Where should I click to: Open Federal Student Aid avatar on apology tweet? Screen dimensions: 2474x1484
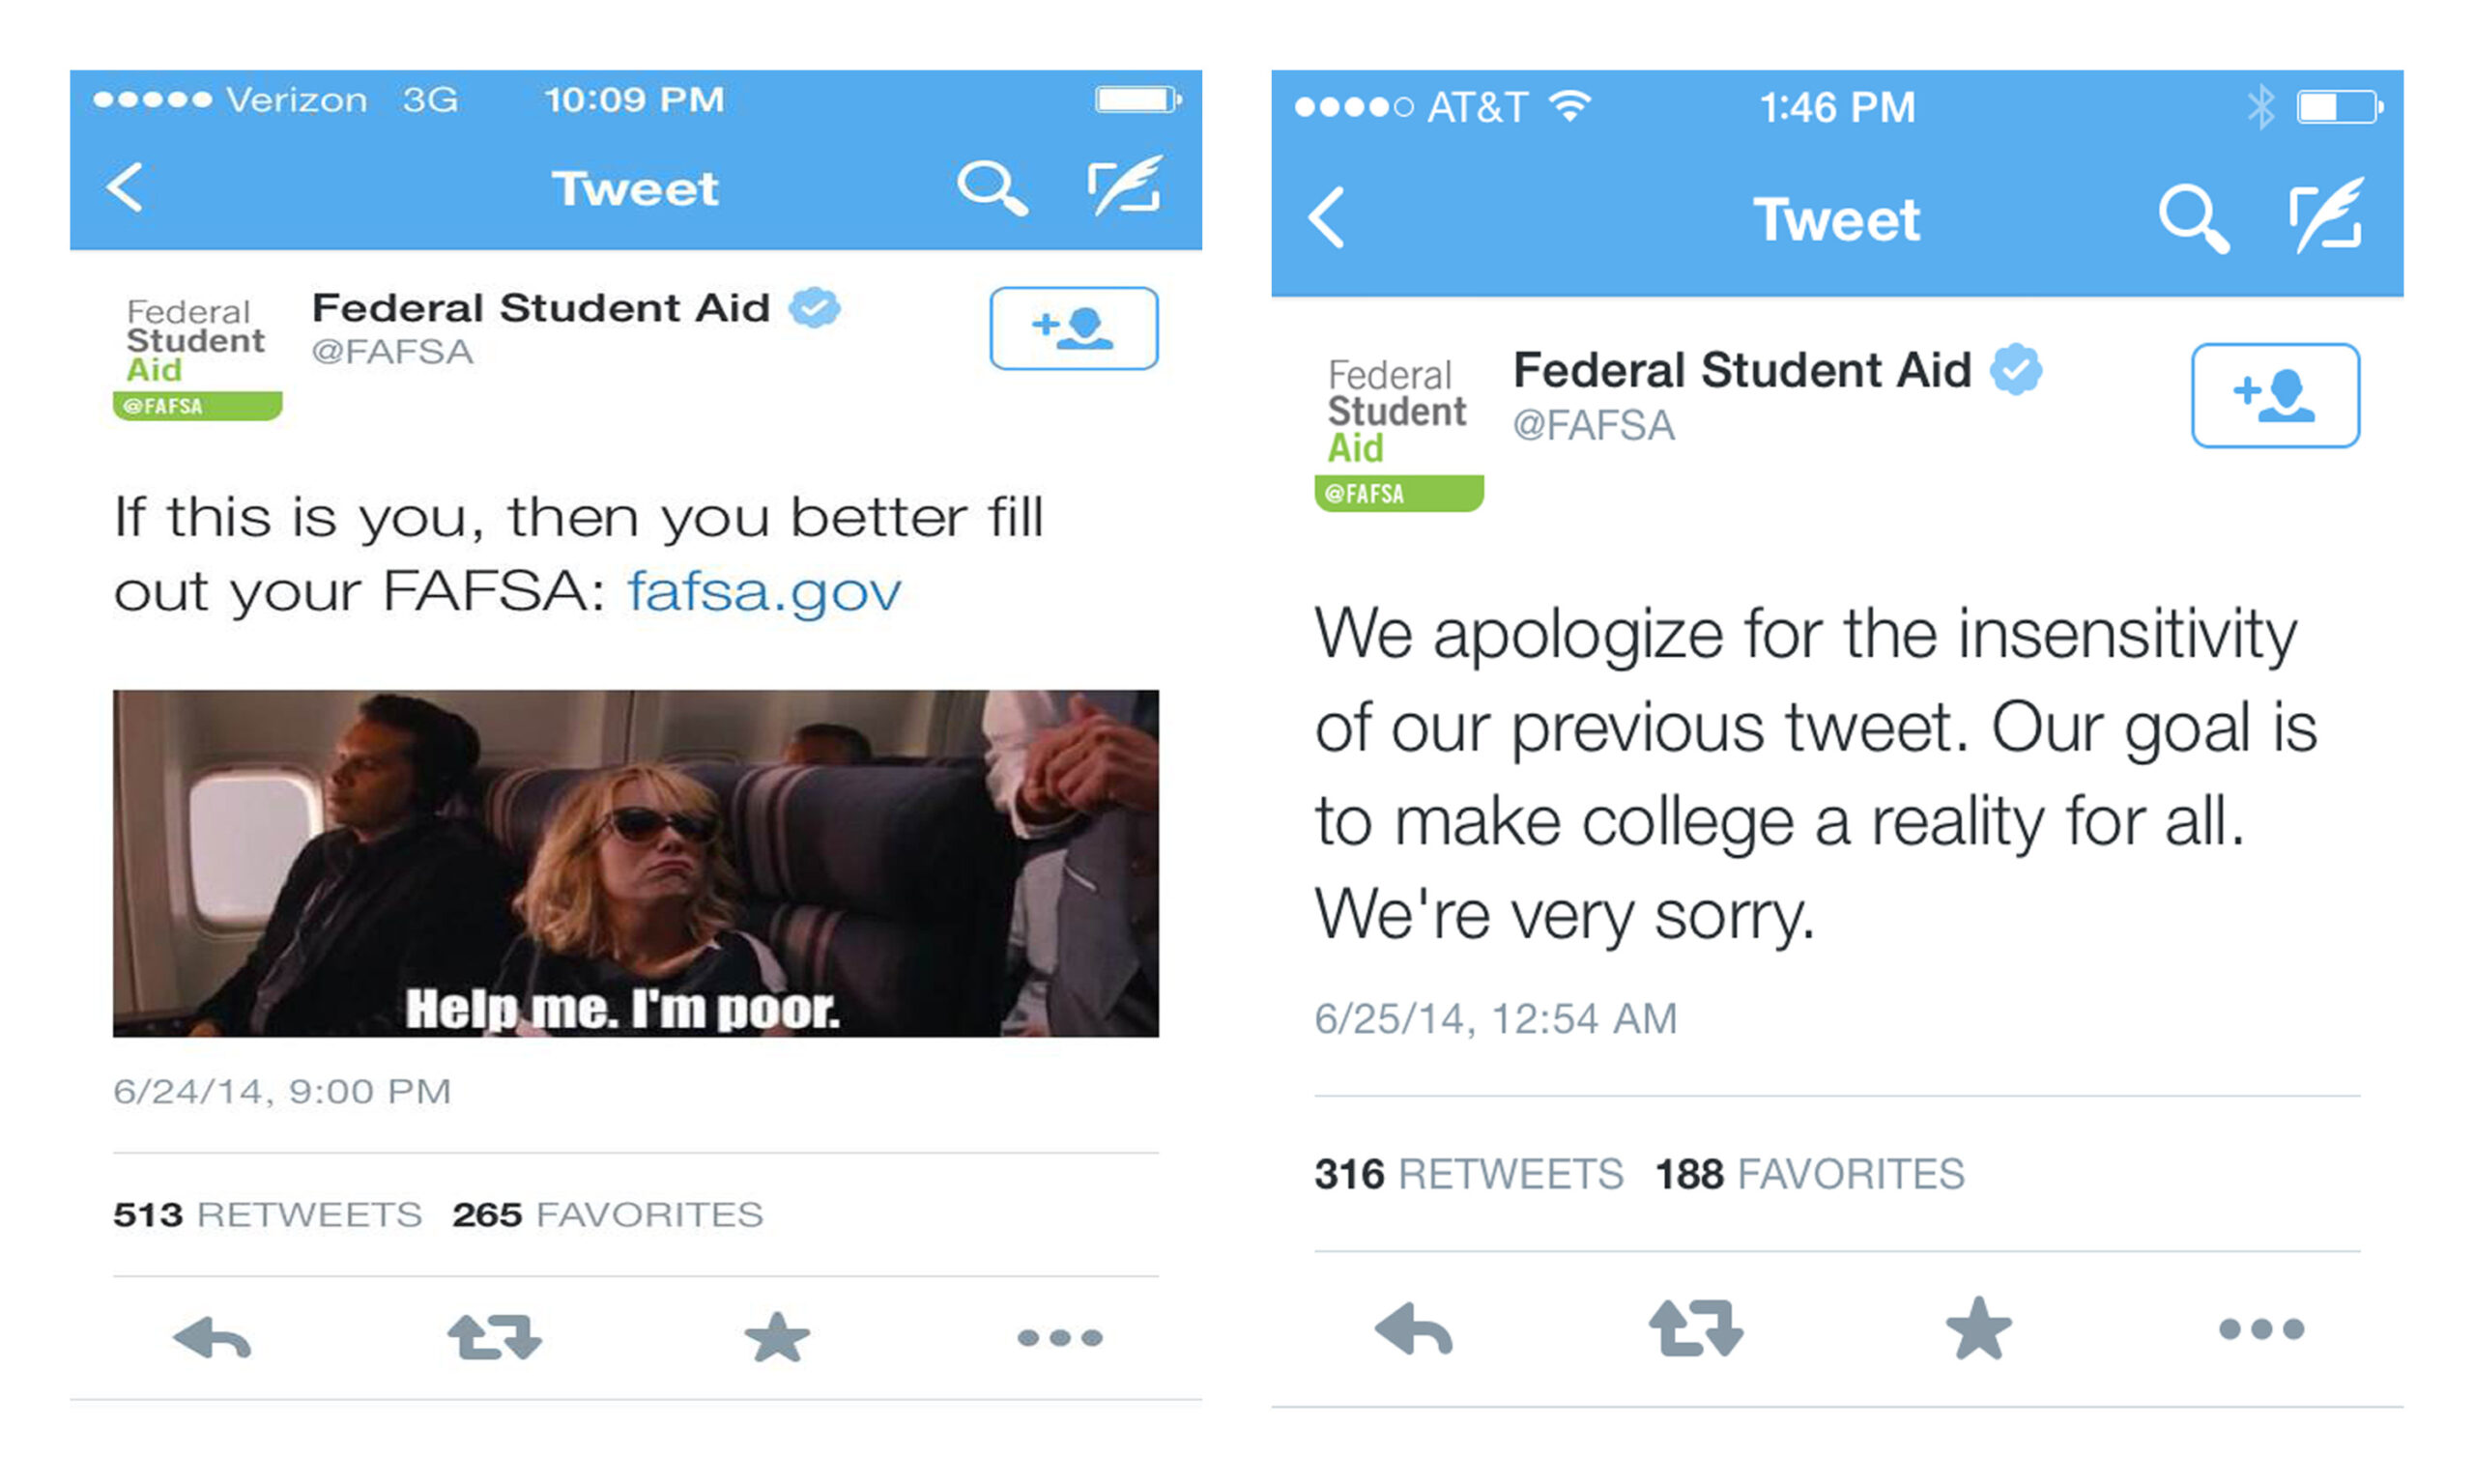[1398, 434]
